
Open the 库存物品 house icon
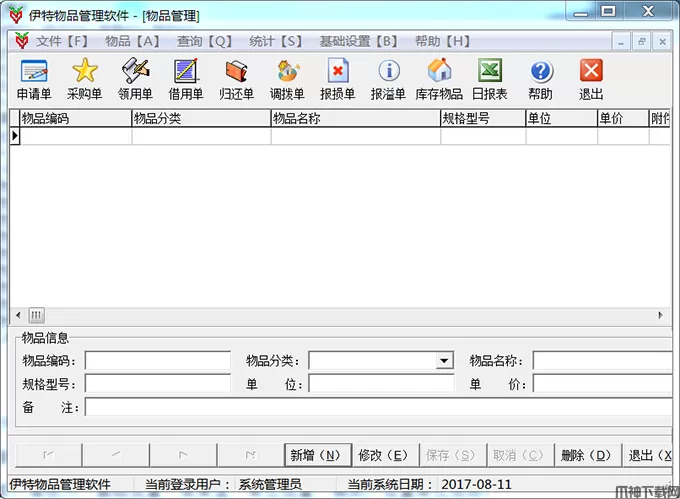(x=439, y=79)
